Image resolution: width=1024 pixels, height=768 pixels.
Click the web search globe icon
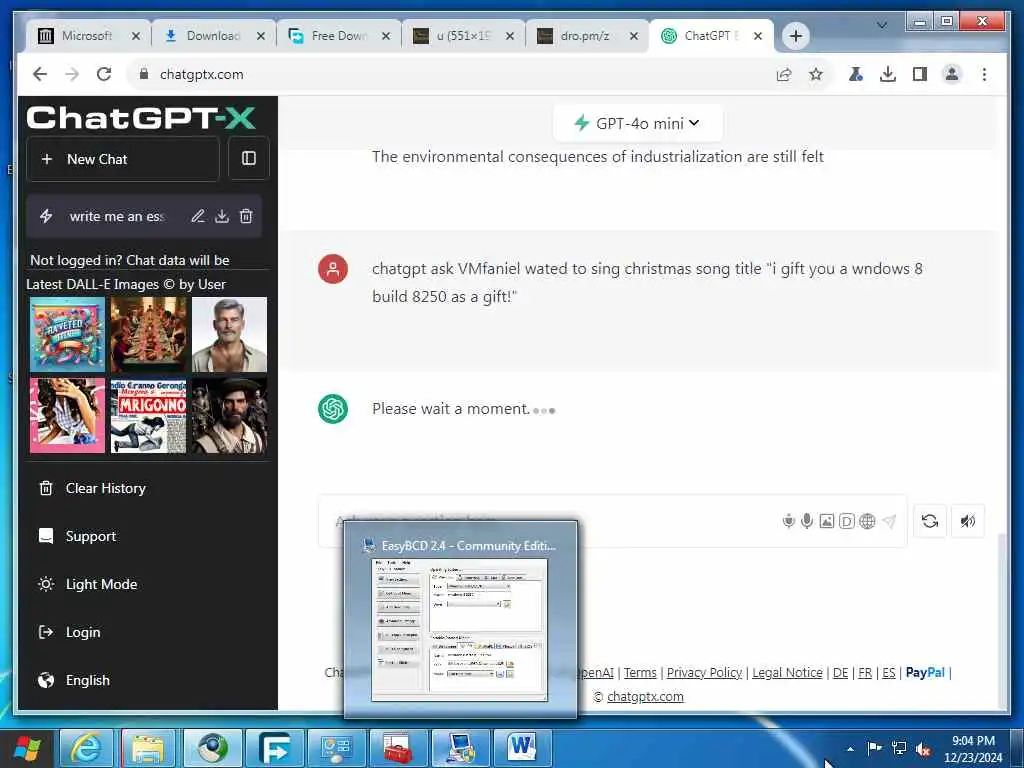click(867, 521)
